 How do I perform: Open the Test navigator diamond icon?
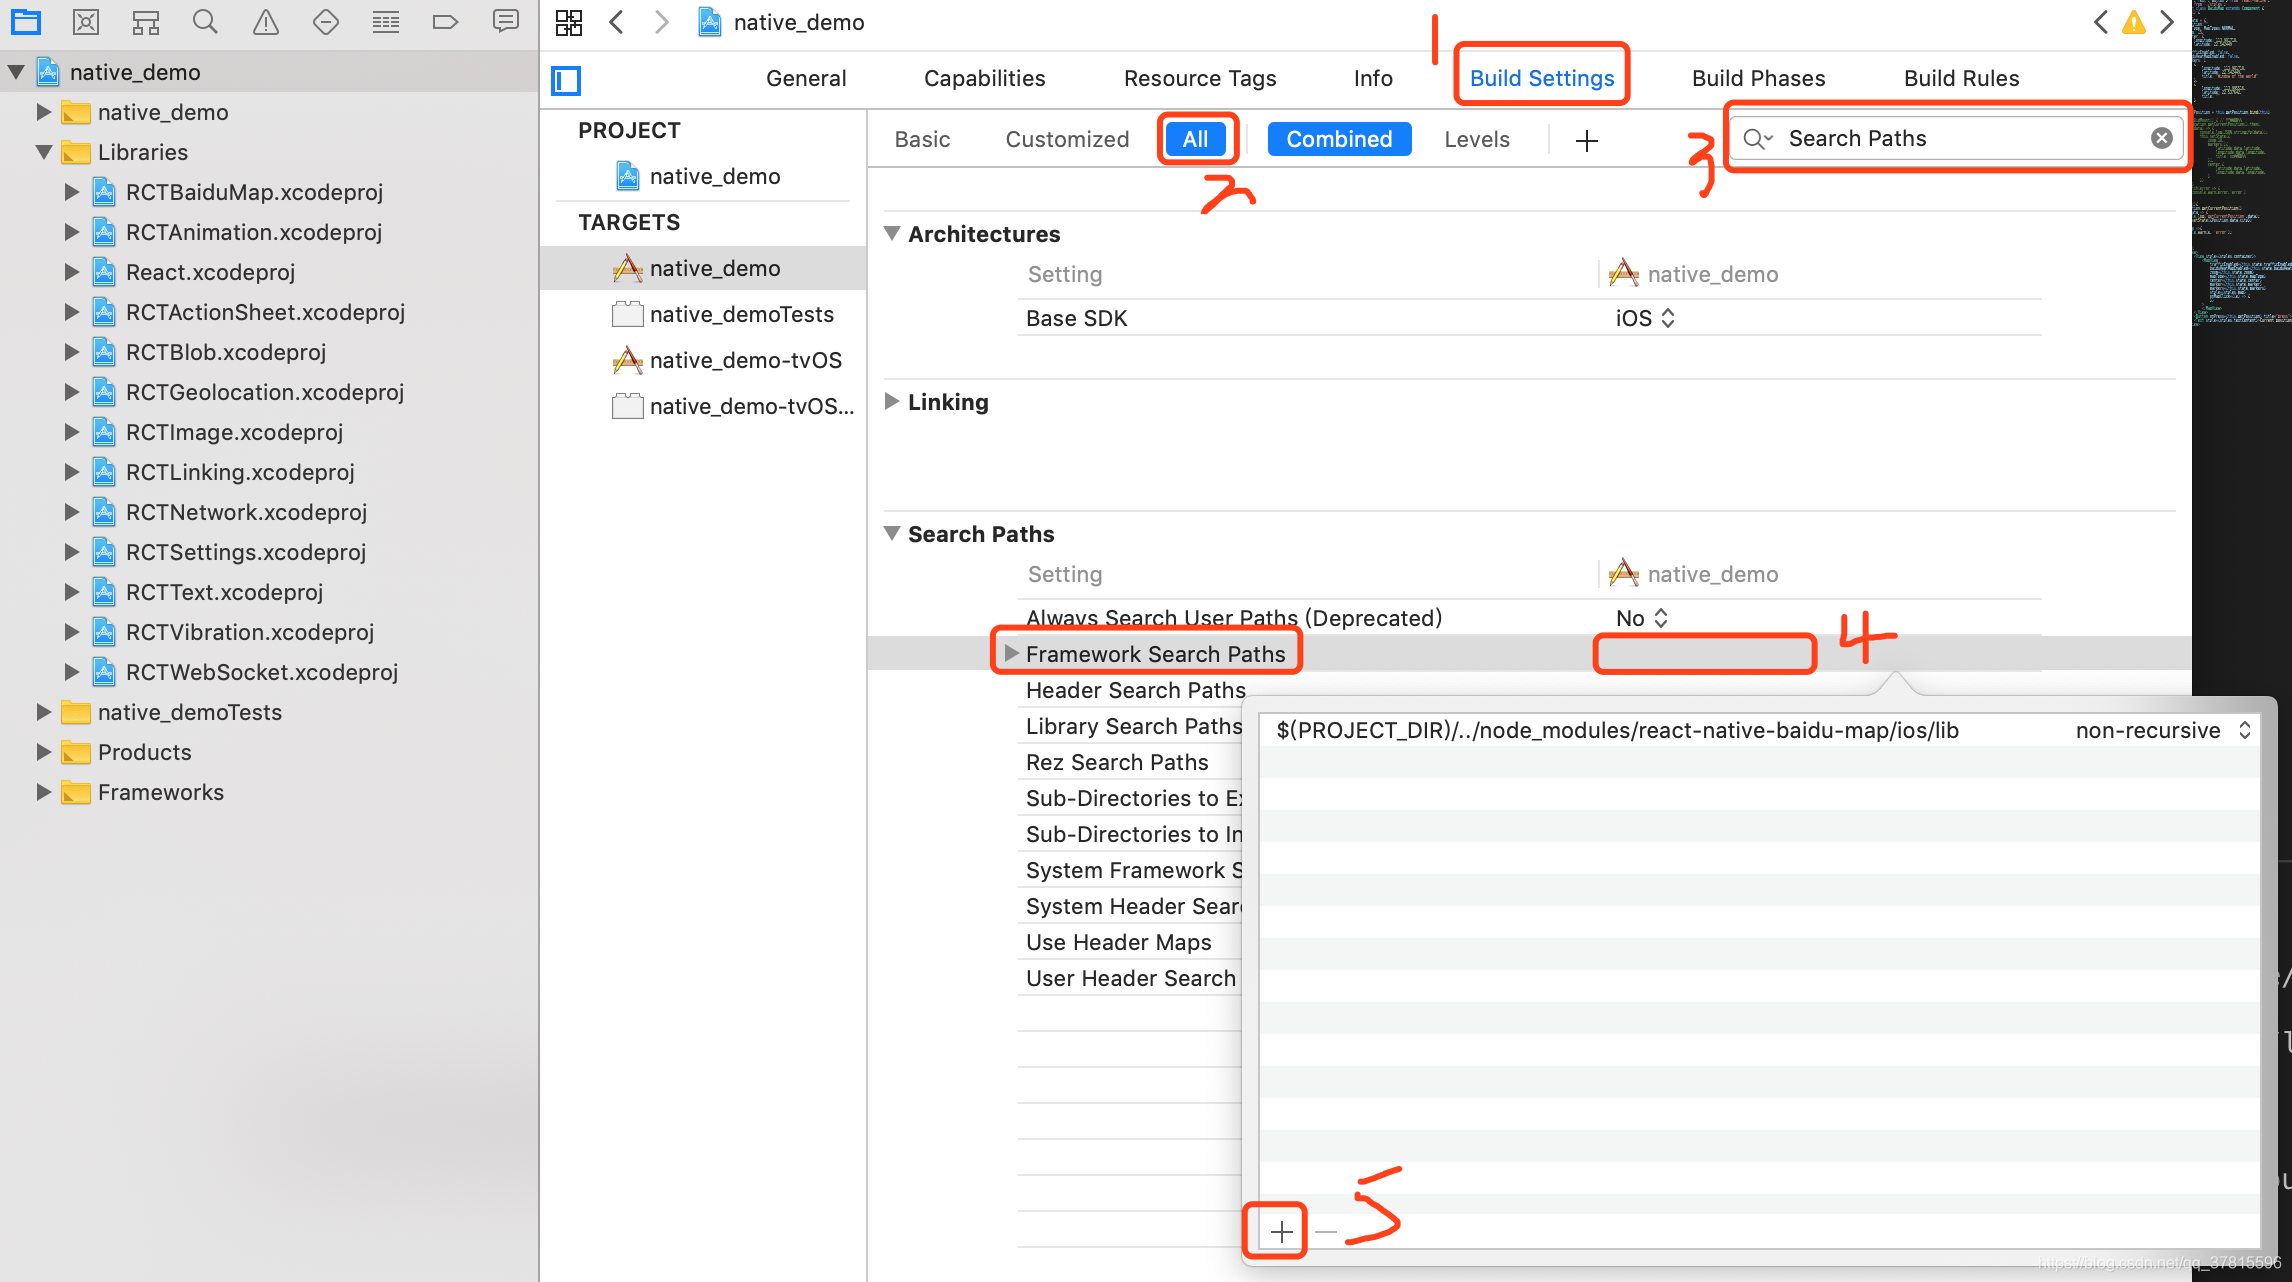pos(326,22)
